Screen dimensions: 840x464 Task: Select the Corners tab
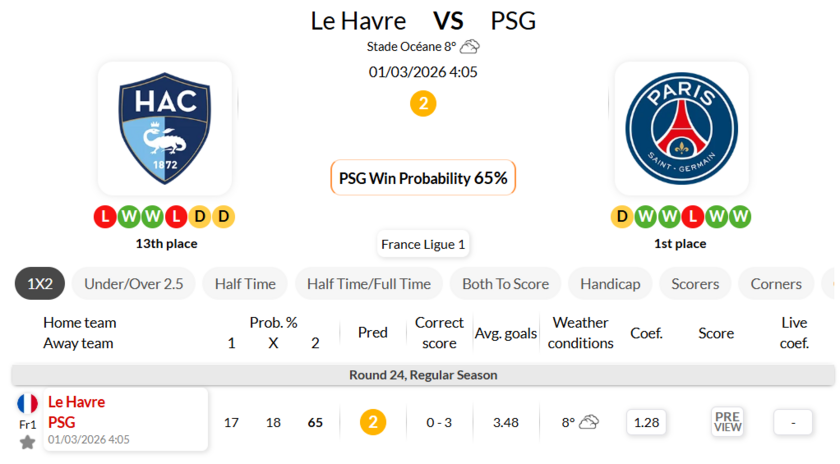coord(776,284)
